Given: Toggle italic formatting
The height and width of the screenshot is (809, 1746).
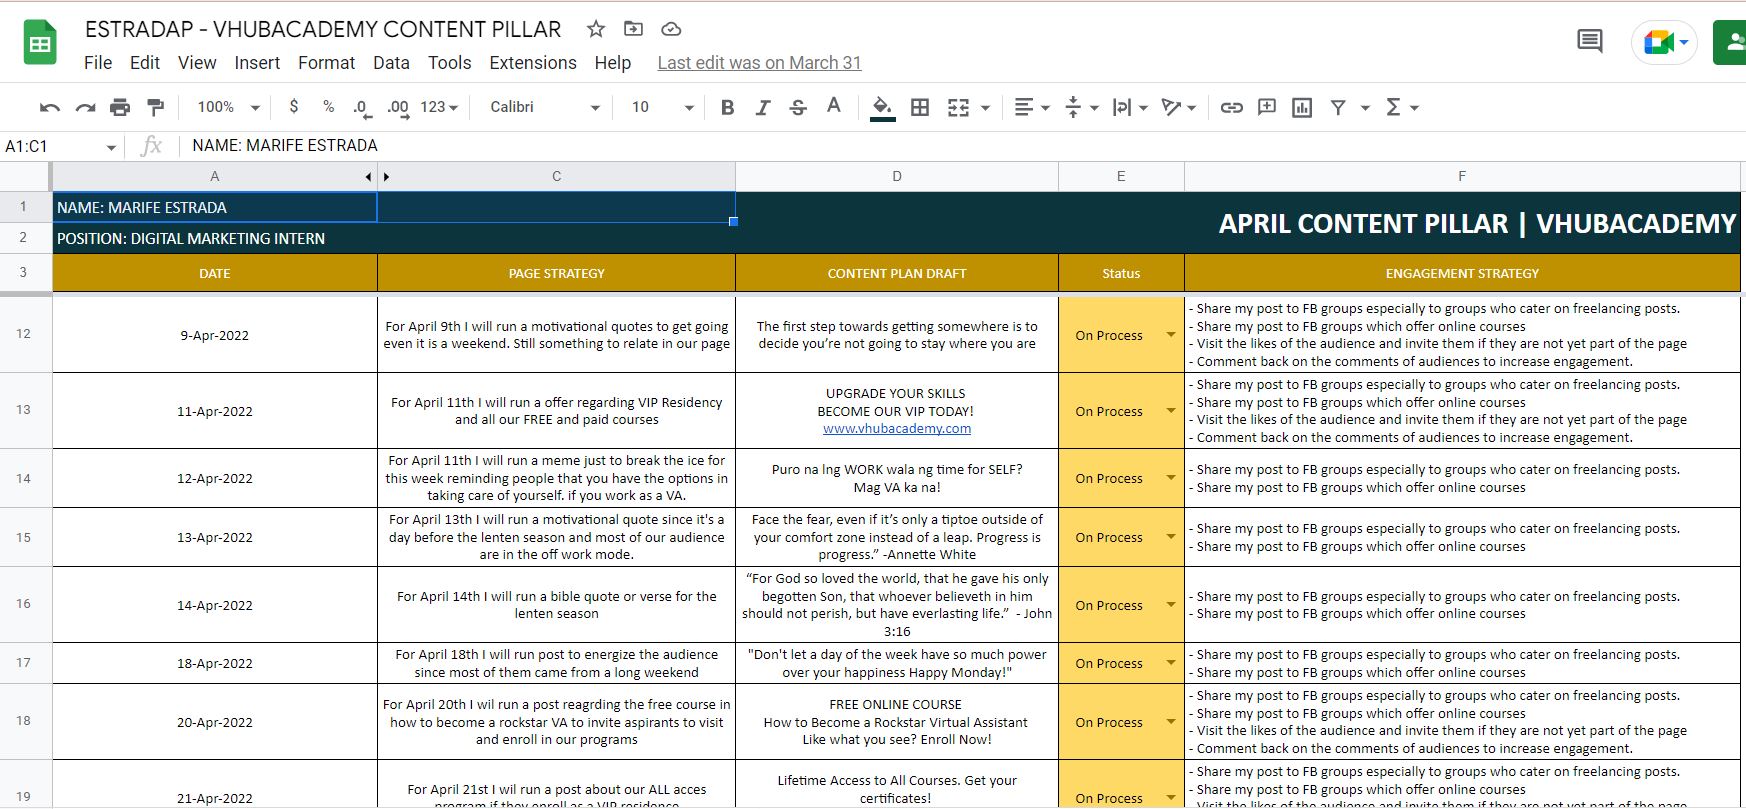Looking at the screenshot, I should 763,107.
